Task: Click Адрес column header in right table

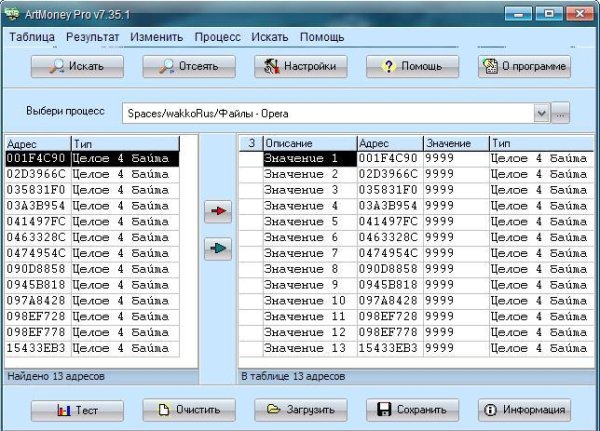Action: click(390, 144)
